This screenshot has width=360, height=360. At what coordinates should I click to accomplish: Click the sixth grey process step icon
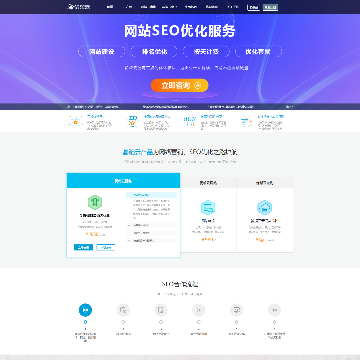tap(274, 310)
